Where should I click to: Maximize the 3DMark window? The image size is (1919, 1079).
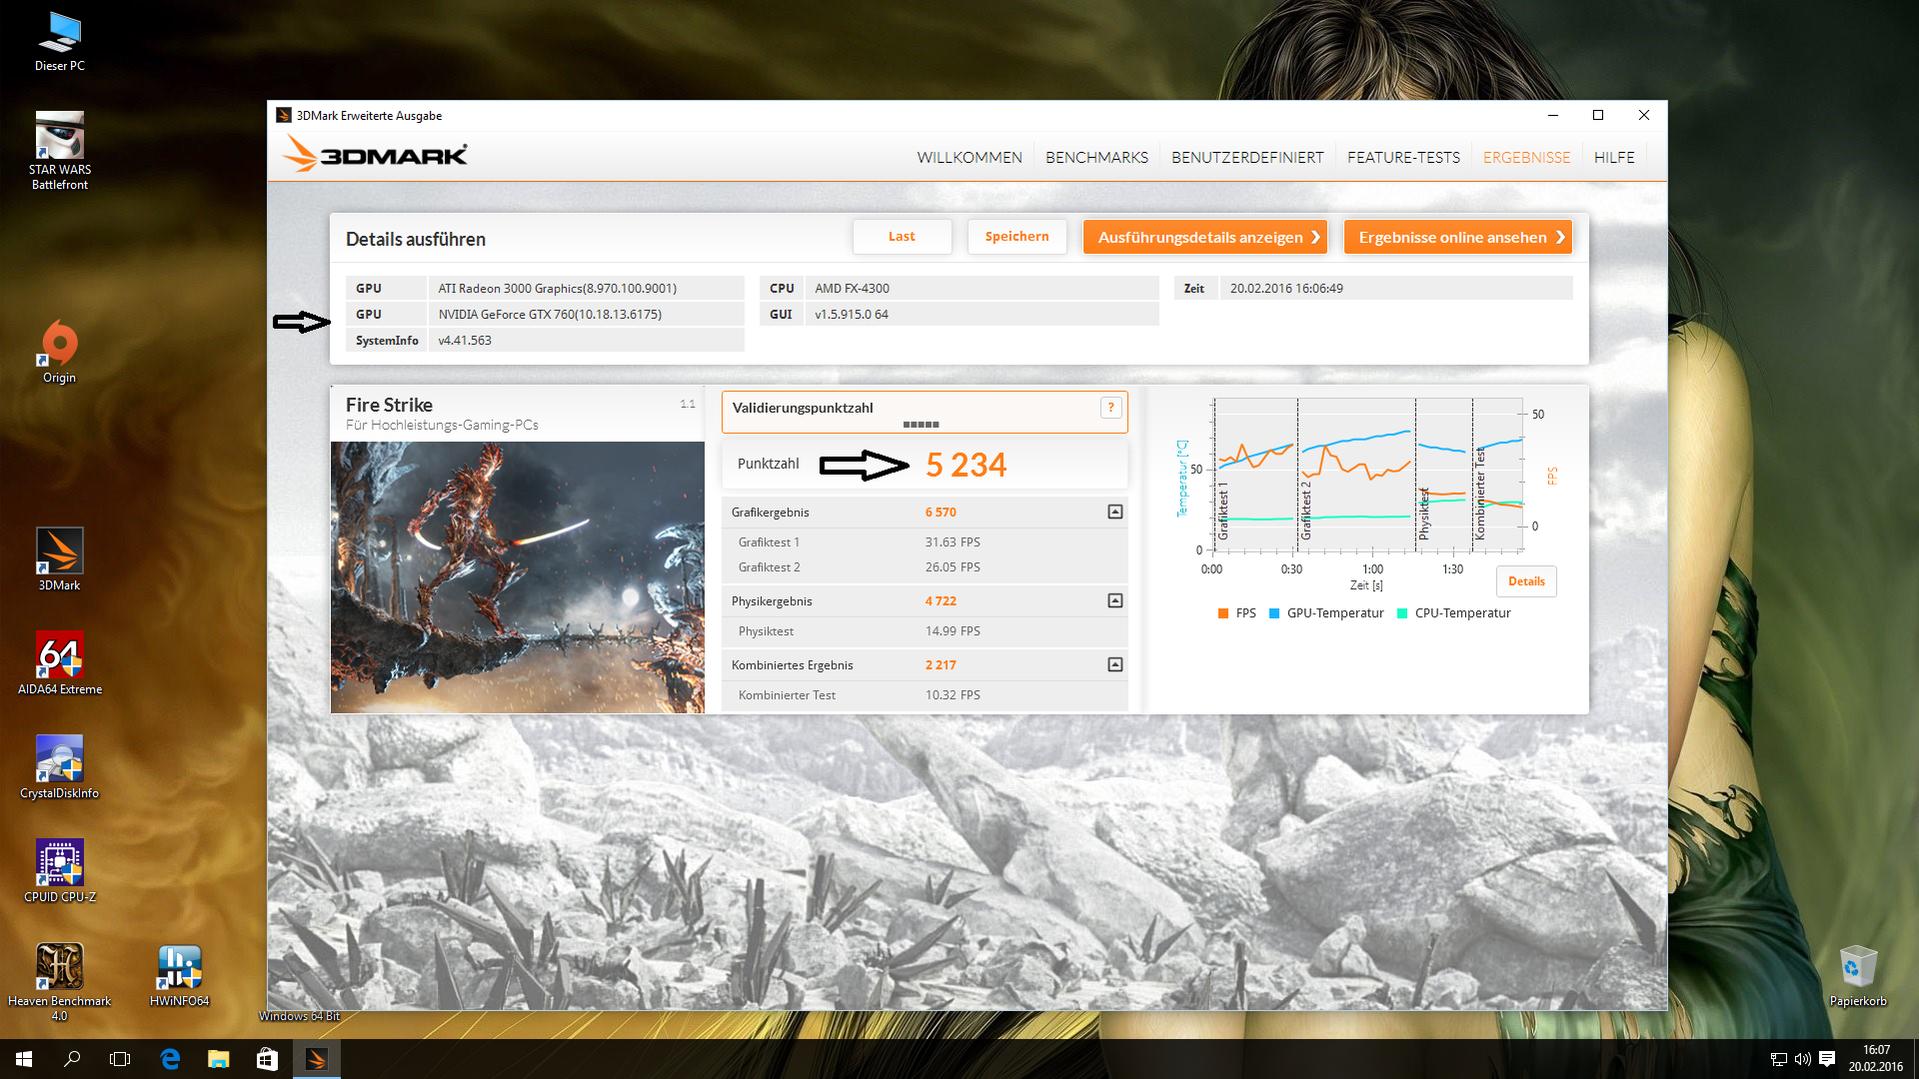click(x=1598, y=115)
